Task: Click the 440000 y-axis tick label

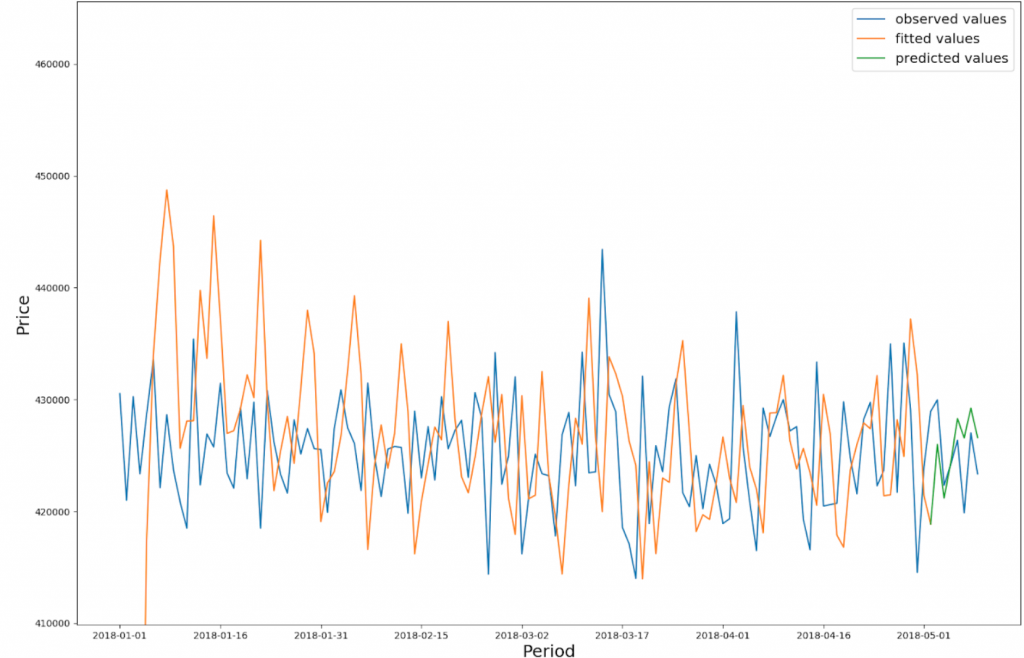Action: click(53, 288)
